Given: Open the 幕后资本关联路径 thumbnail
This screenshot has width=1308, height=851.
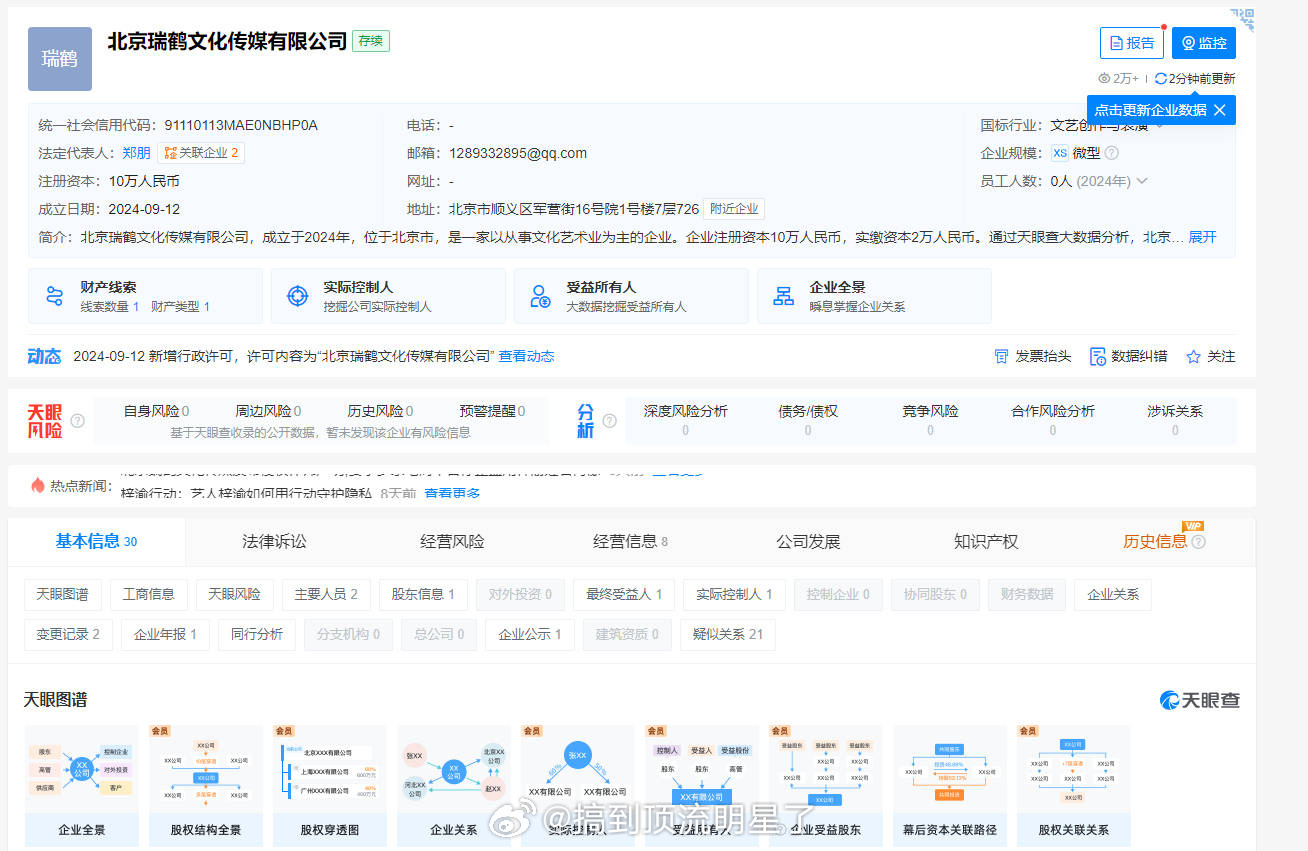Looking at the screenshot, I should [x=949, y=786].
